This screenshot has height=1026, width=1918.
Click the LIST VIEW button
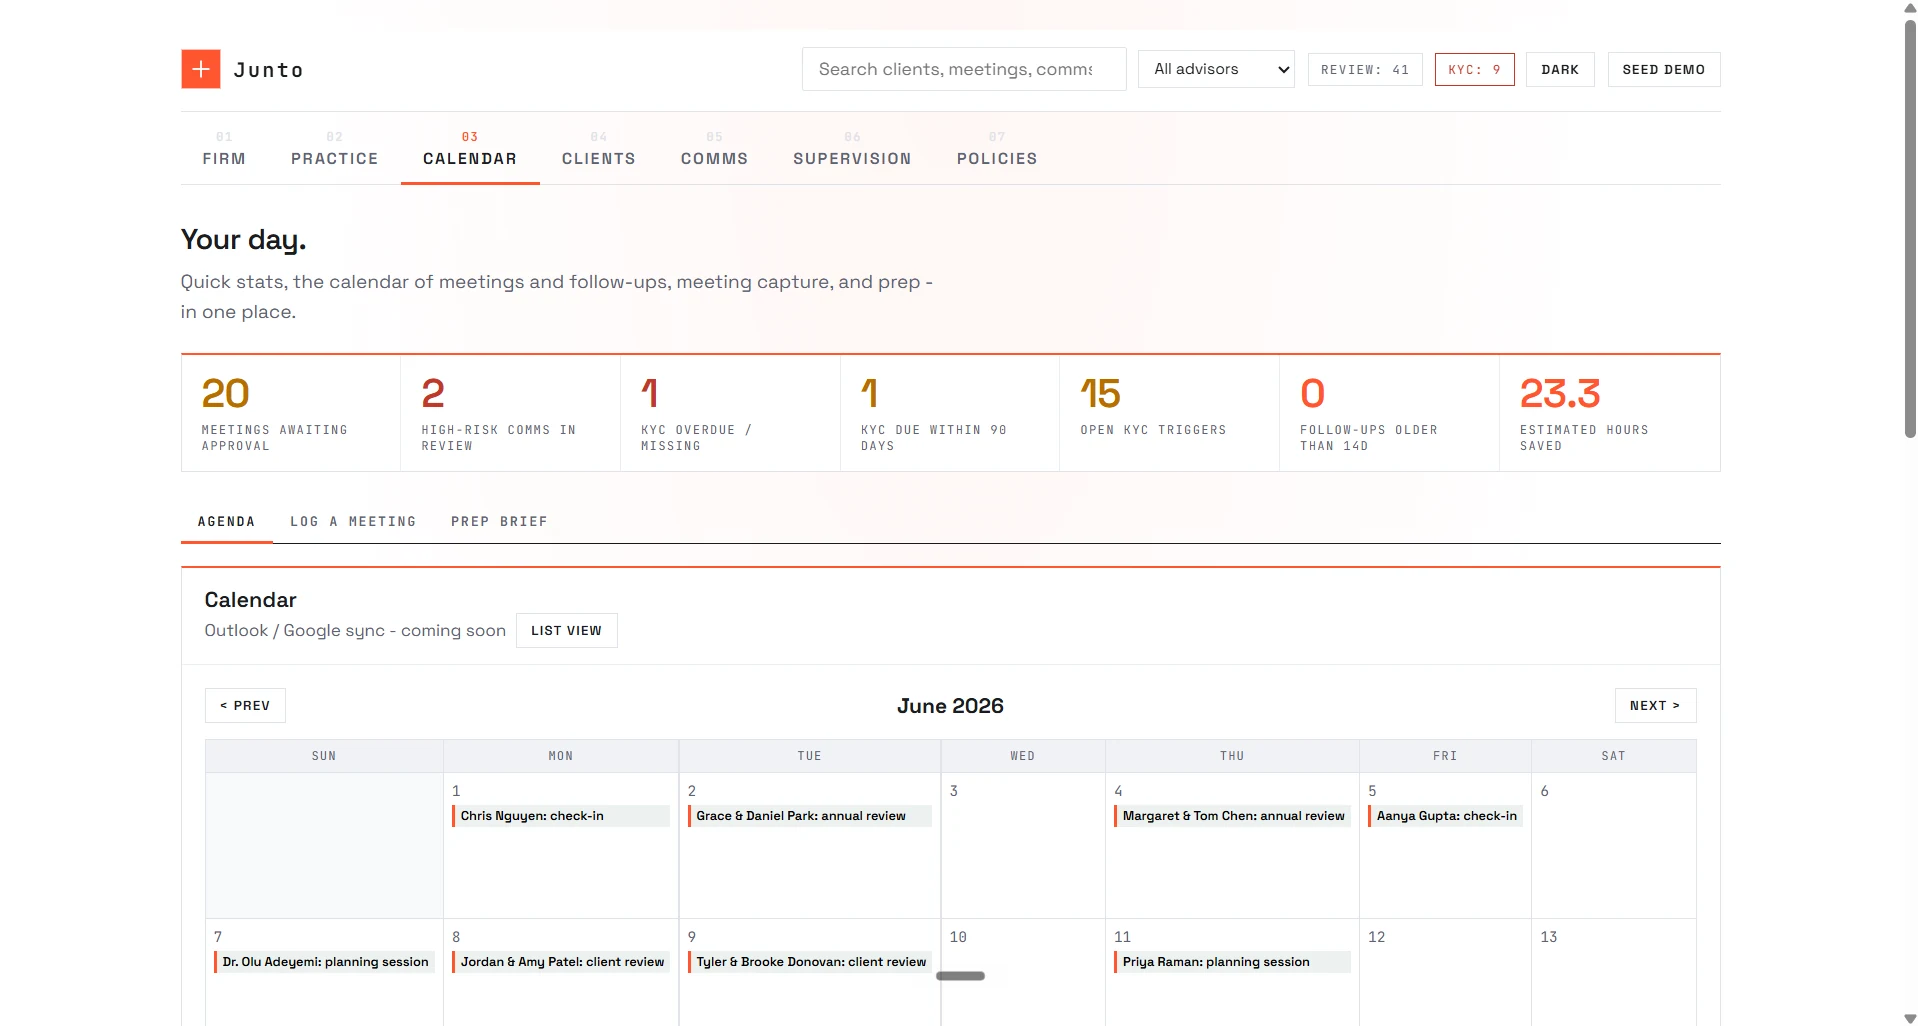566,630
